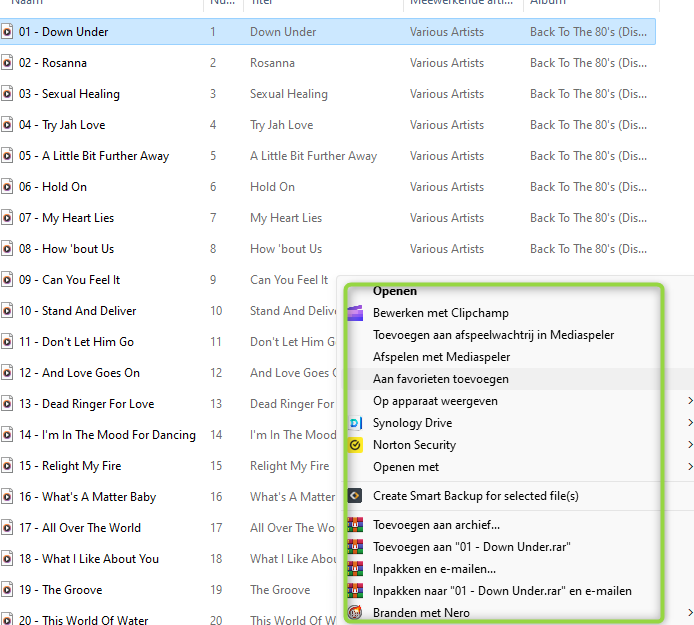Expand the Norton Security submenu
This screenshot has width=694, height=625.
click(690, 444)
